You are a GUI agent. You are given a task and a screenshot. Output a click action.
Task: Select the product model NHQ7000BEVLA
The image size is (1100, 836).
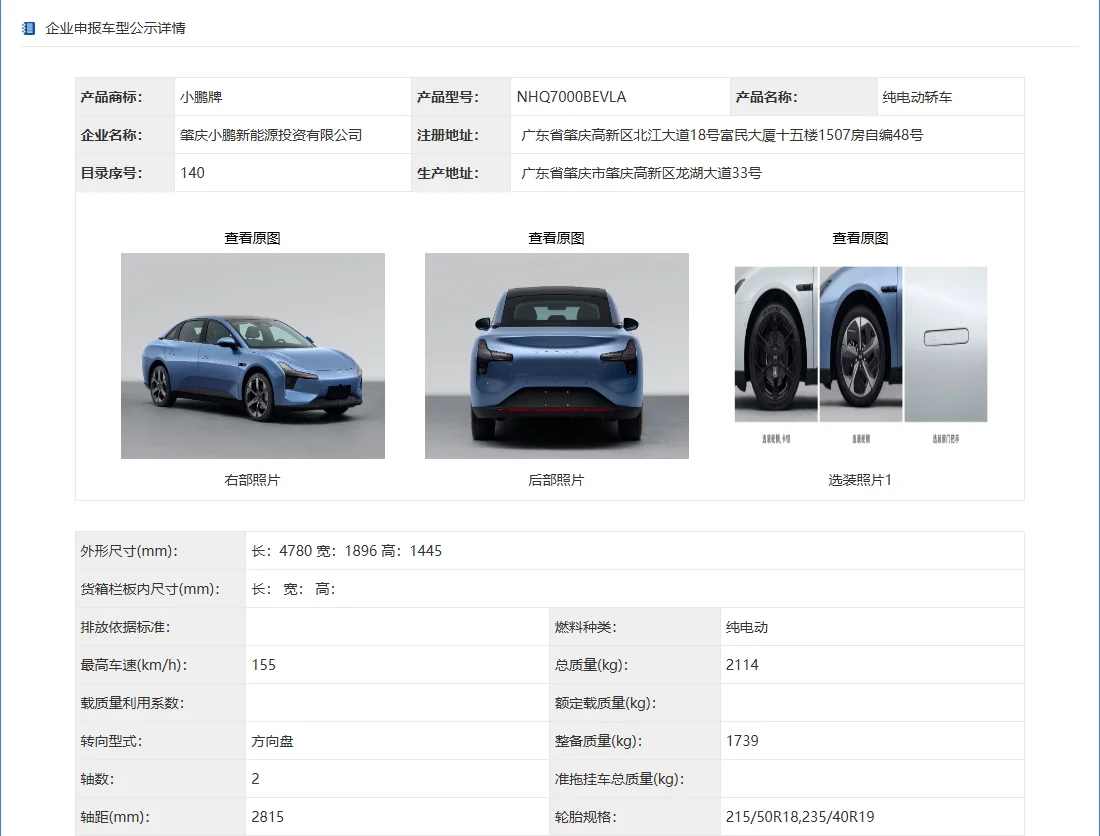click(571, 97)
